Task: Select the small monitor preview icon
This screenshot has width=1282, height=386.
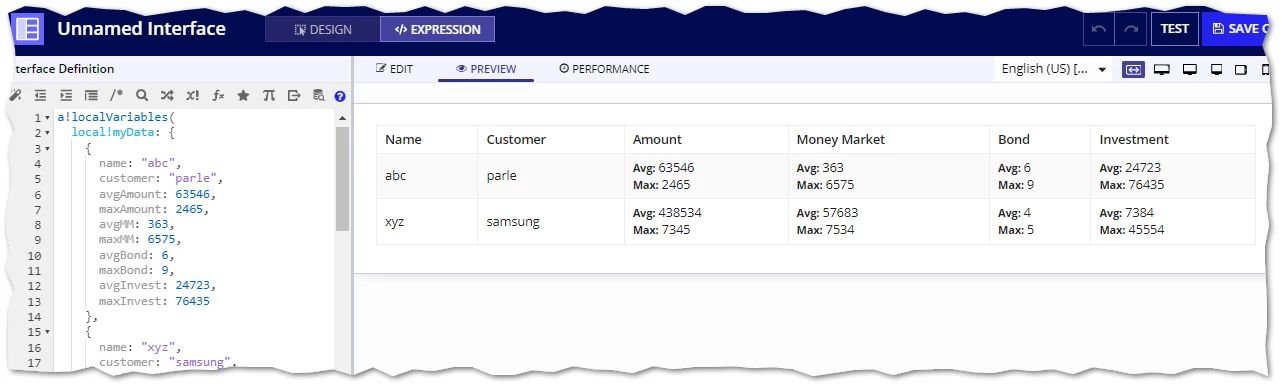Action: 1217,70
